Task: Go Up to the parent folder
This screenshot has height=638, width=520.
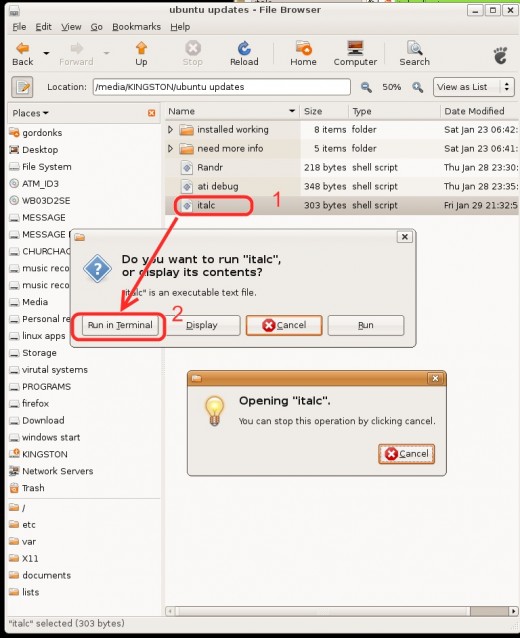Action: click(x=141, y=53)
